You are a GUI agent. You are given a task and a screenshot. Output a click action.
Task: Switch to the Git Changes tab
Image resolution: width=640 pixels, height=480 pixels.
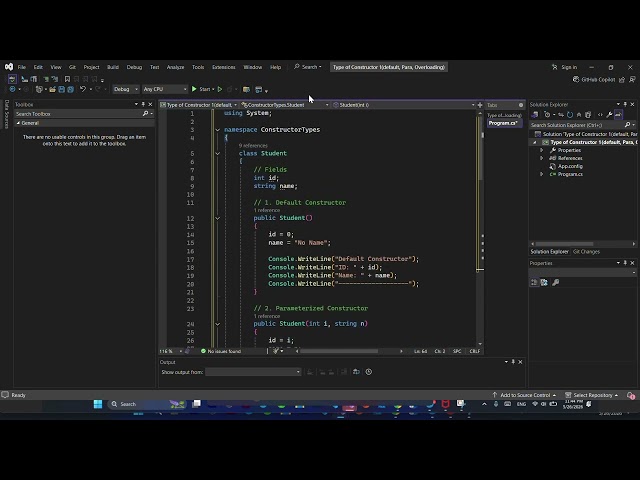tap(586, 251)
